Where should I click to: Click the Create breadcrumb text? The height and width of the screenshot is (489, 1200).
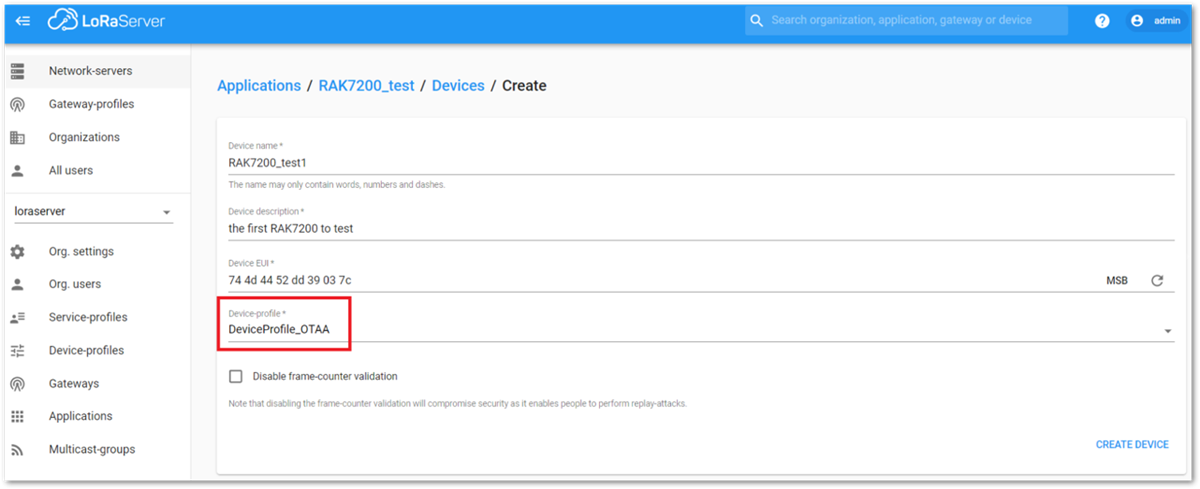tap(524, 86)
